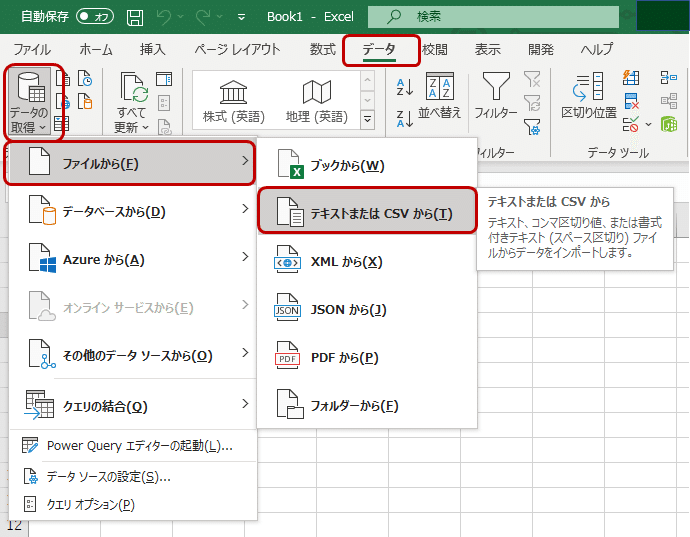The width and height of the screenshot is (690, 537).
Task: Select the 地理 (英語) data type
Action: [317, 102]
